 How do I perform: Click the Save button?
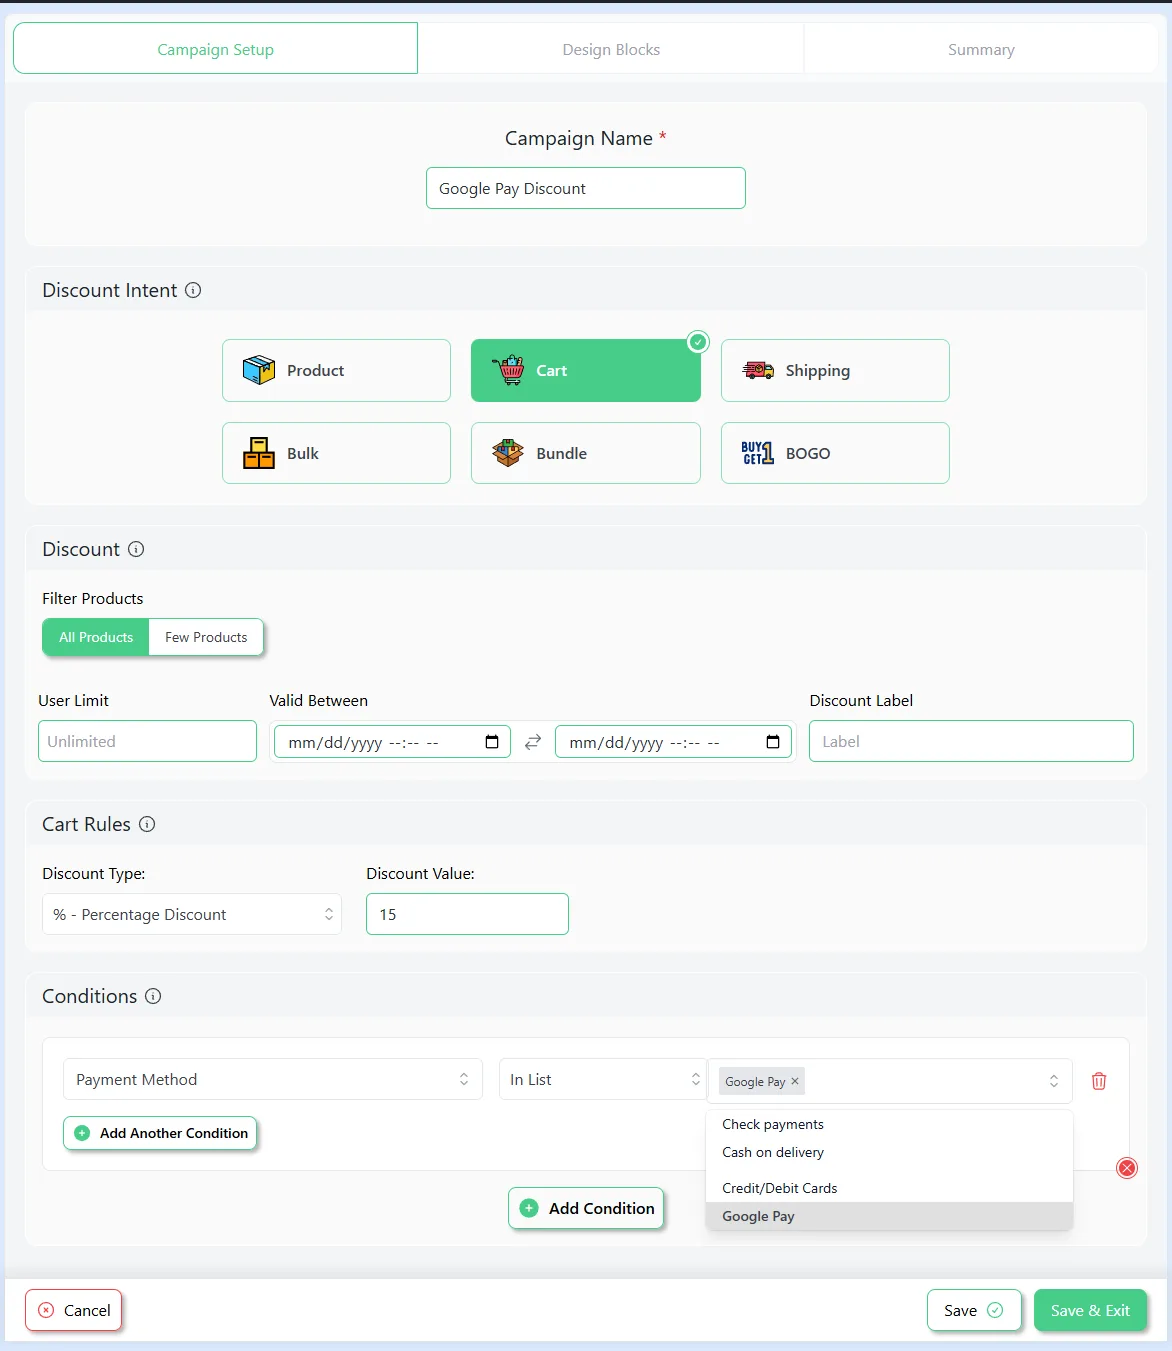[x=974, y=1310]
